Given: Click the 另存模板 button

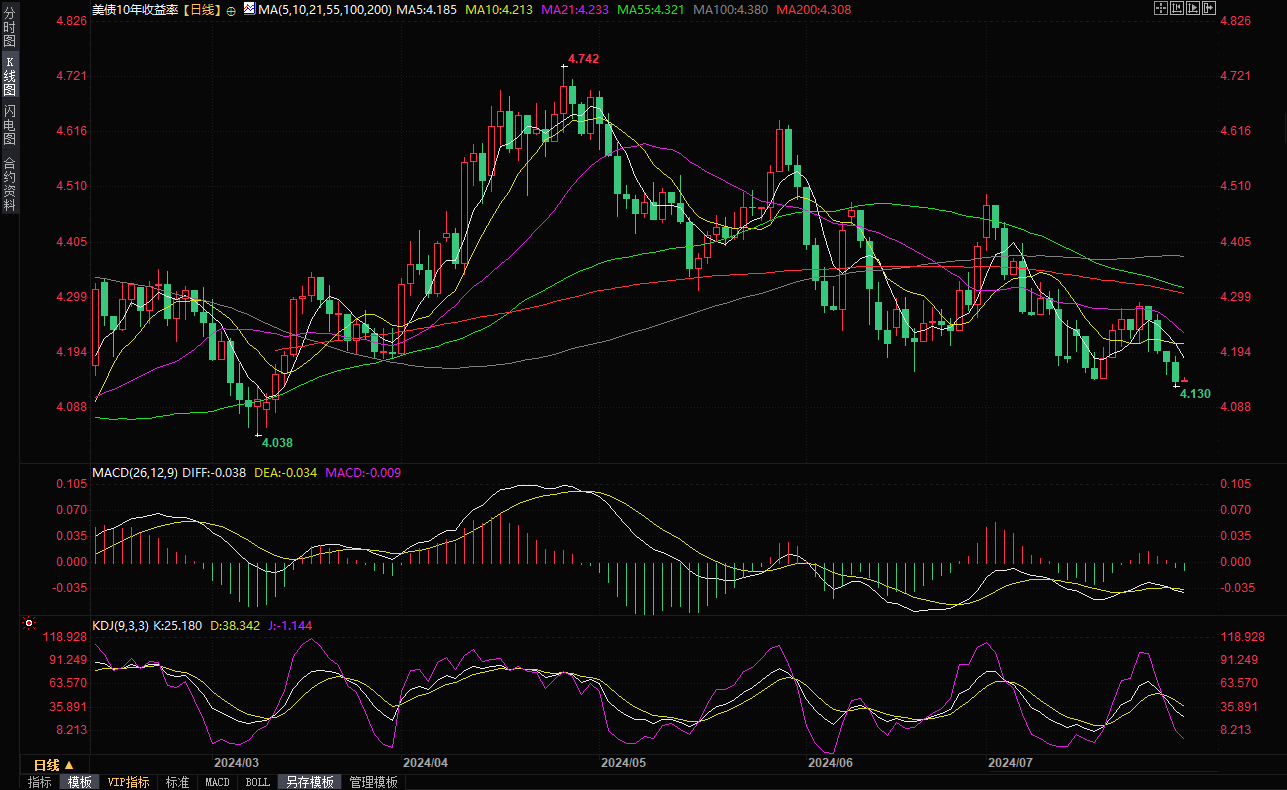Looking at the screenshot, I should (309, 782).
